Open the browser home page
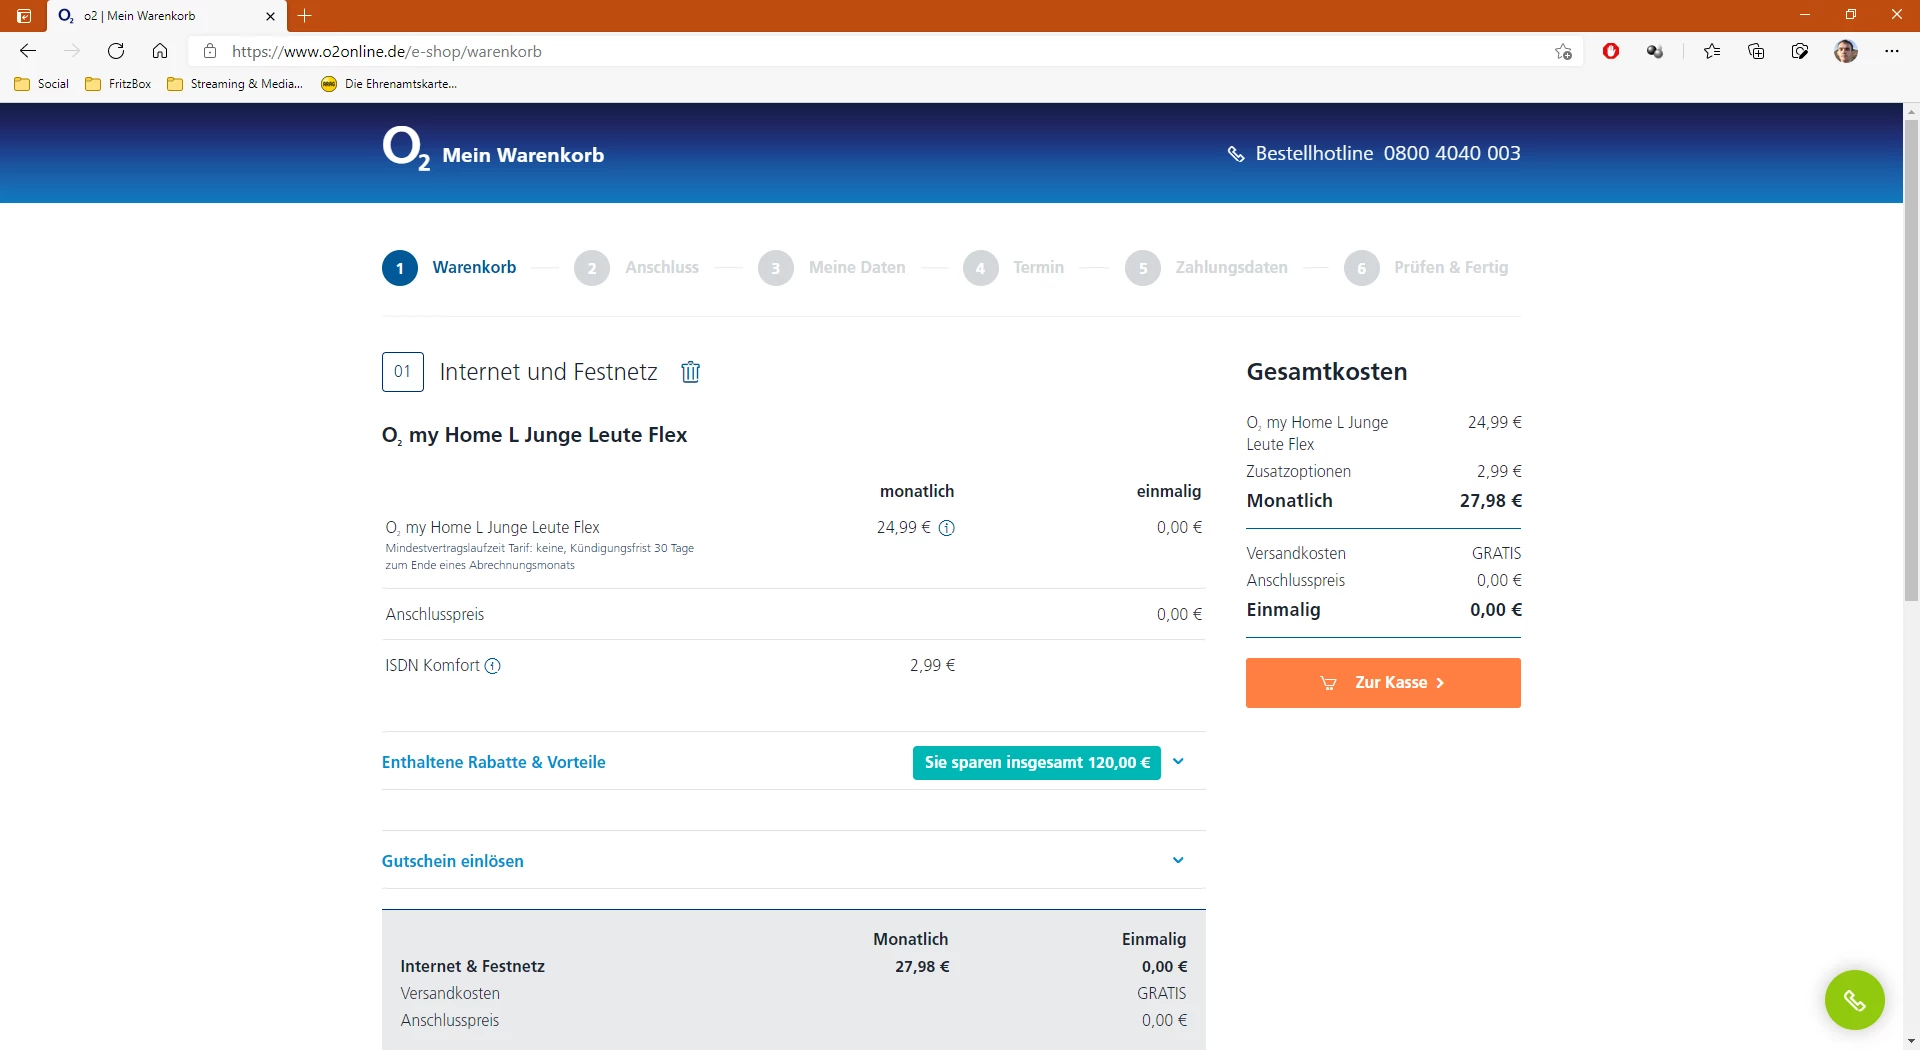The image size is (1920, 1050). 160,51
